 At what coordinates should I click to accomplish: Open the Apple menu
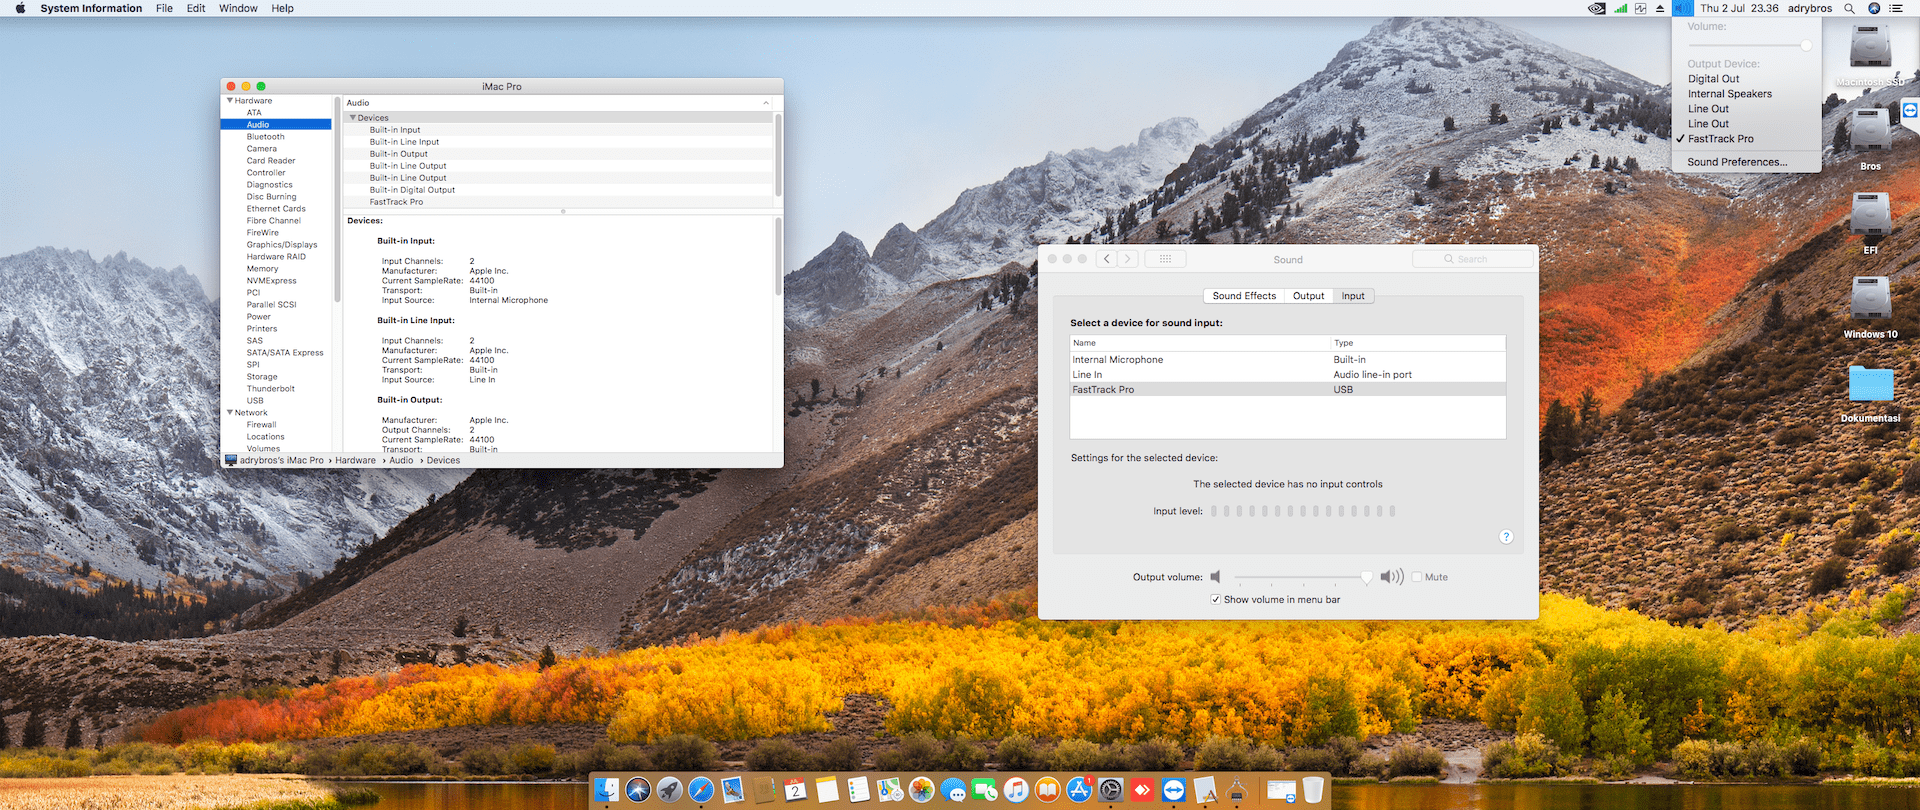click(20, 8)
